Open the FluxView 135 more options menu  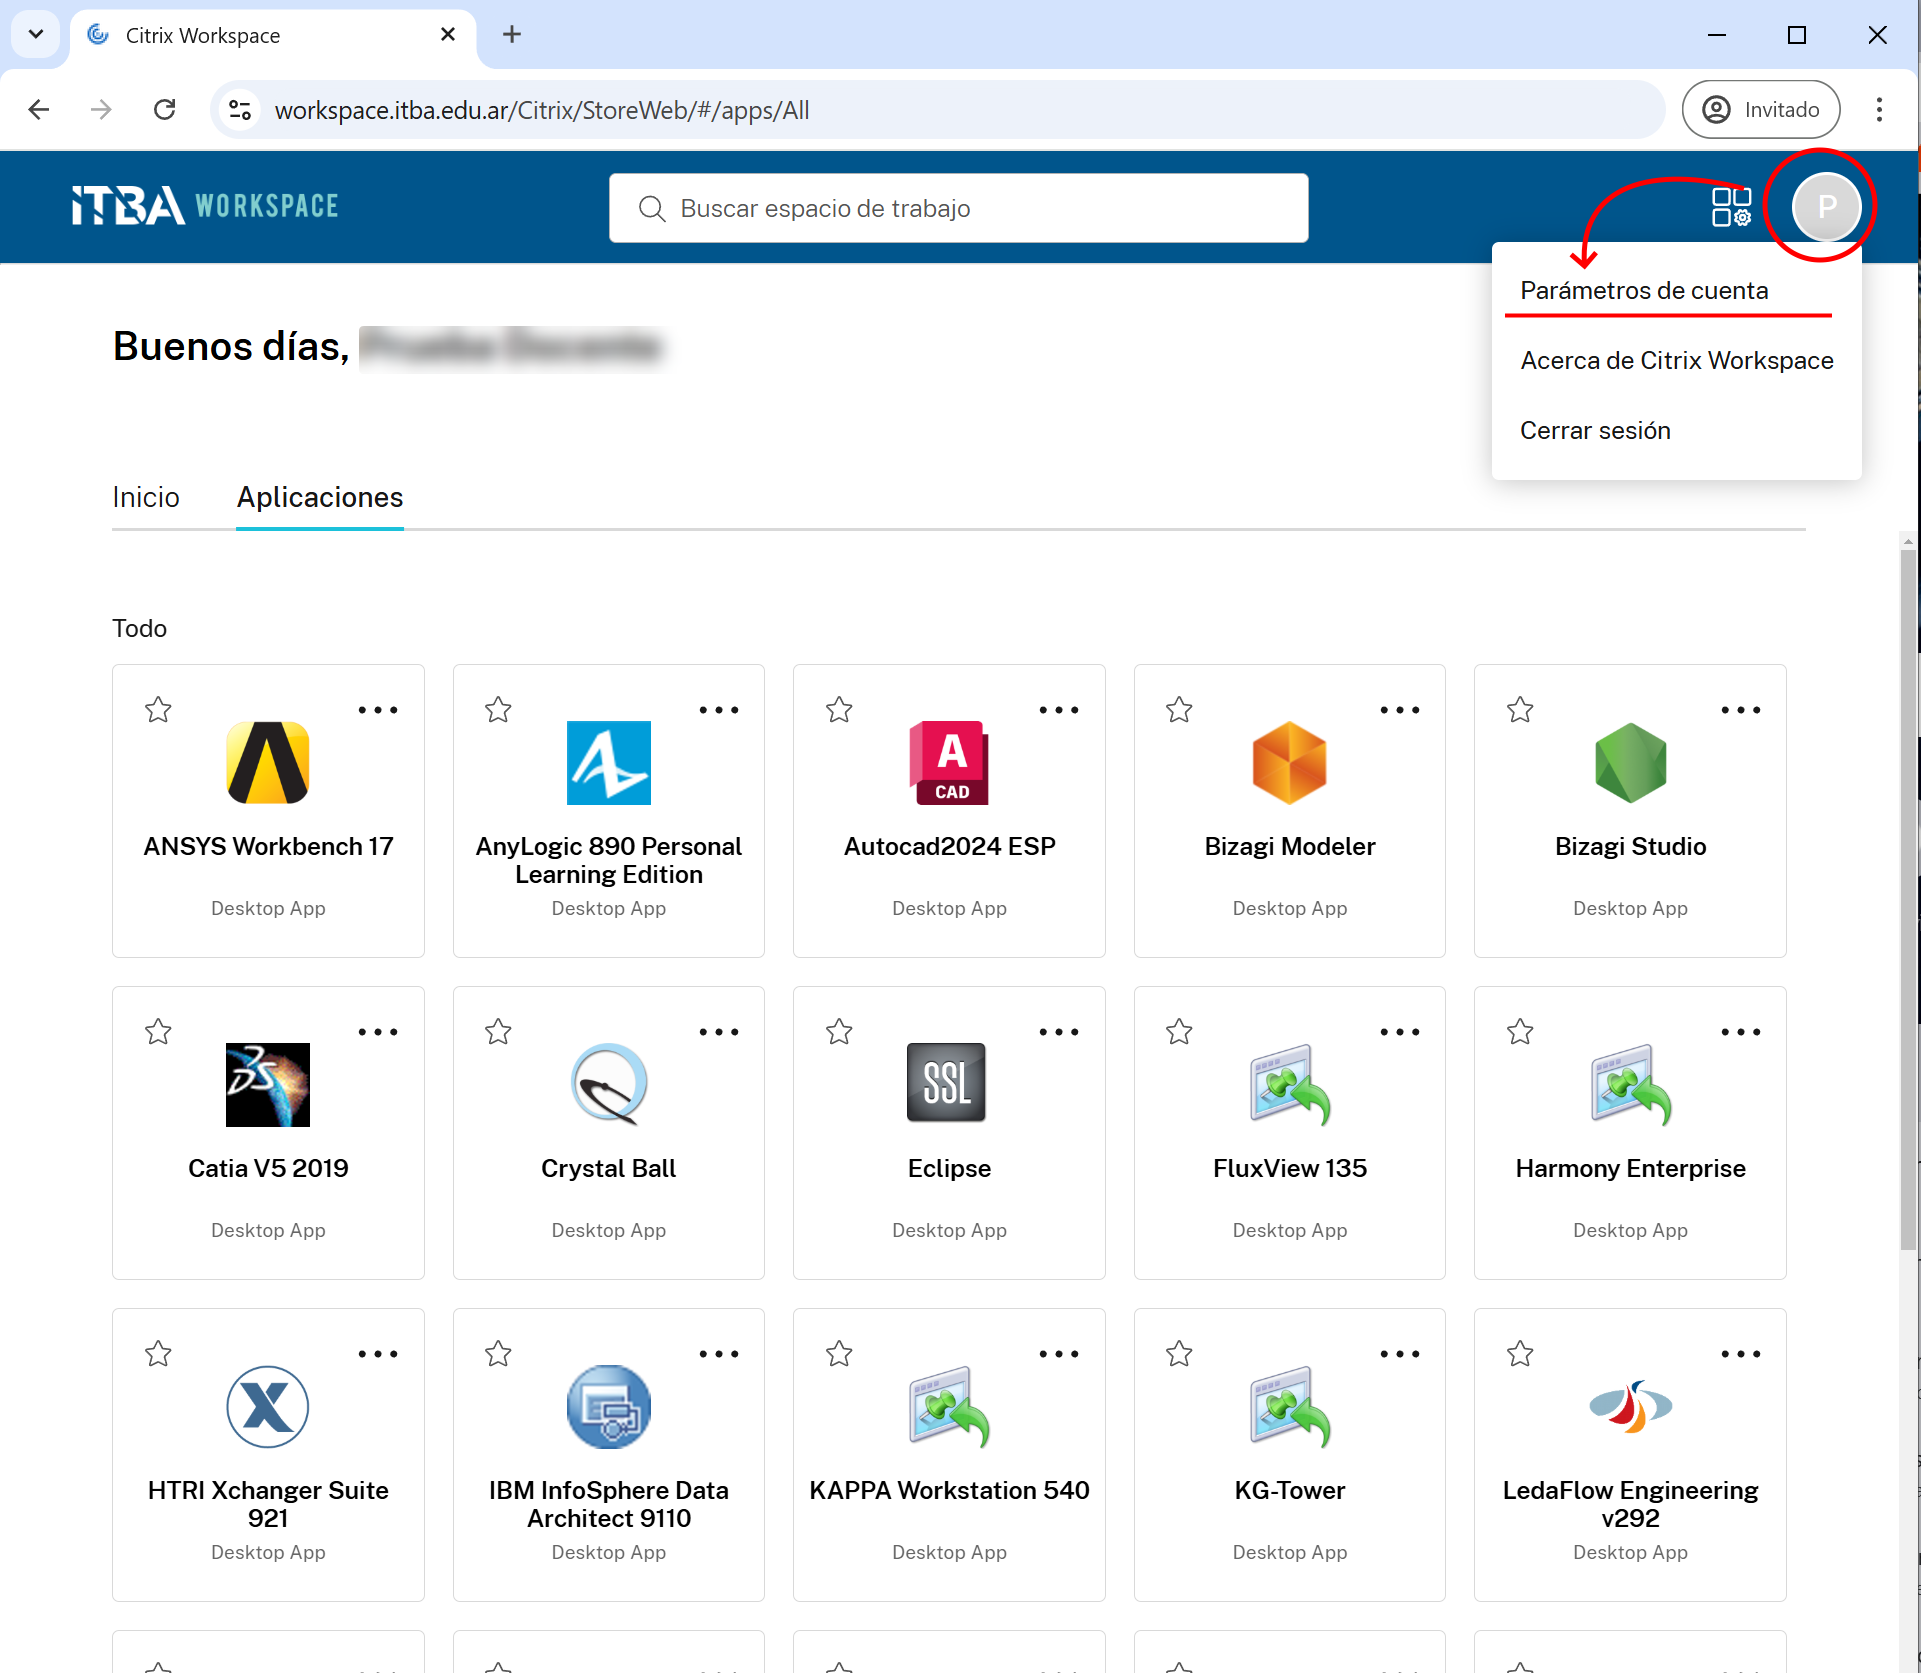[1399, 1032]
